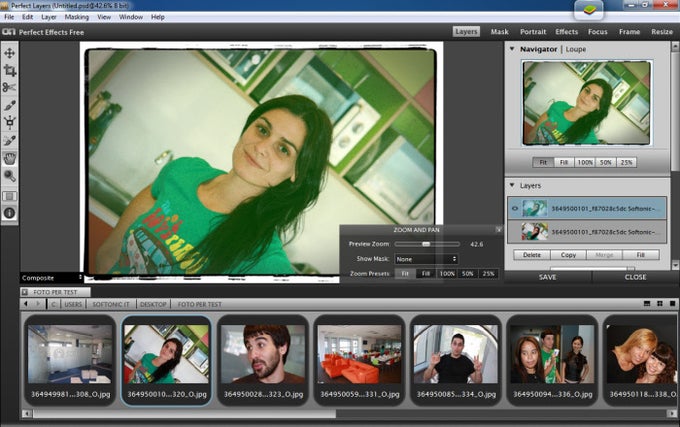Select Fill in Navigator zoom presets
This screenshot has height=427, width=680.
click(x=564, y=163)
